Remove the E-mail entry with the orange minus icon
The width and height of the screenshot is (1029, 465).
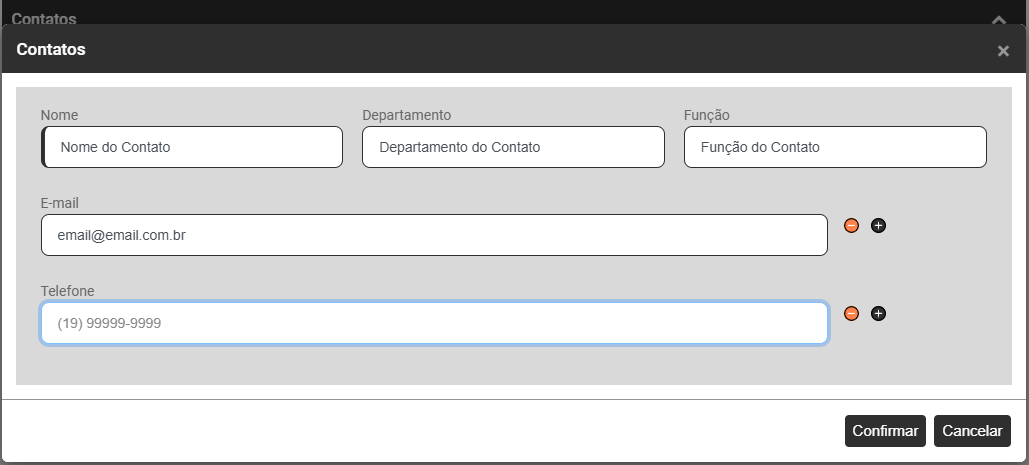(x=852, y=226)
